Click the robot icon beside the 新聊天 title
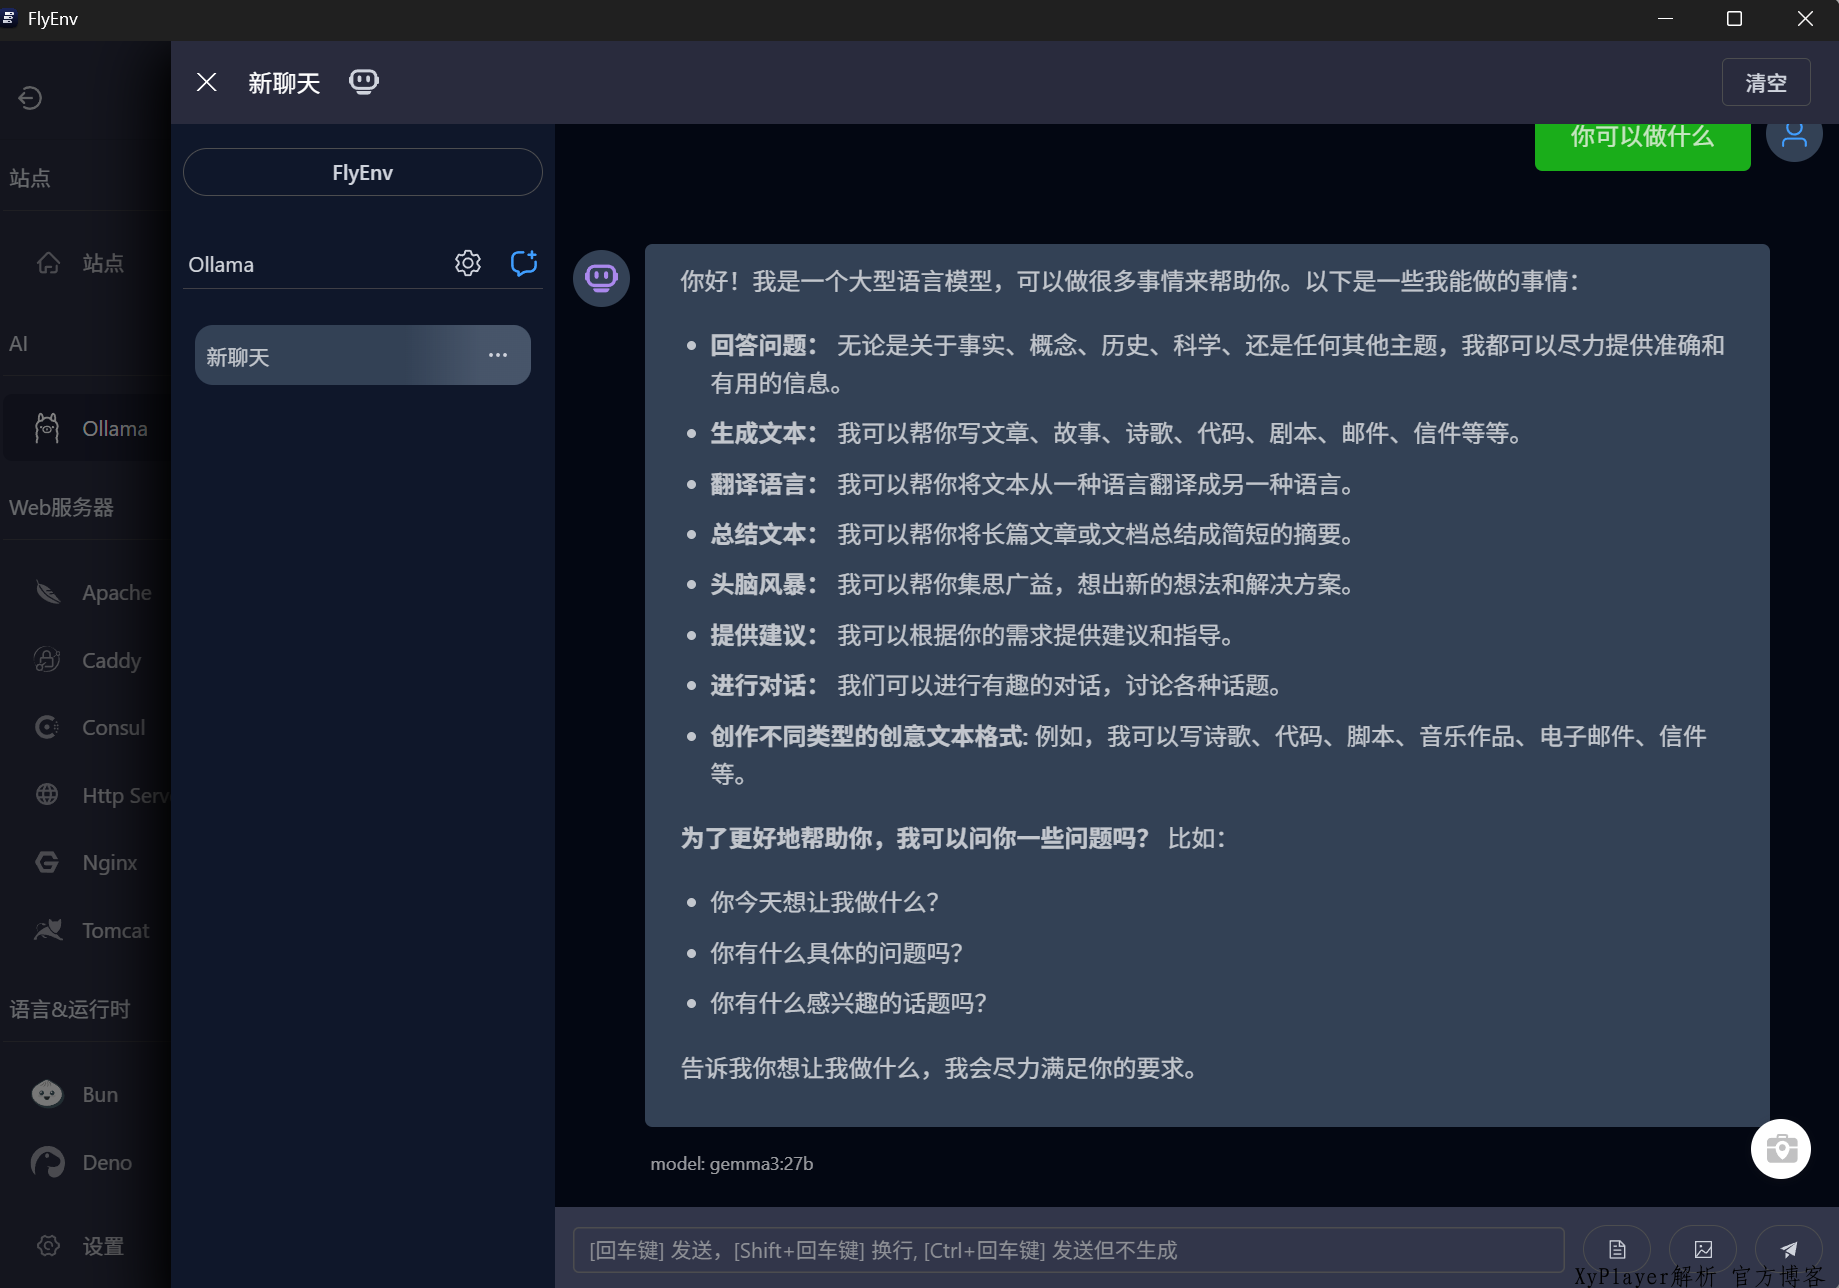1839x1288 pixels. point(364,82)
